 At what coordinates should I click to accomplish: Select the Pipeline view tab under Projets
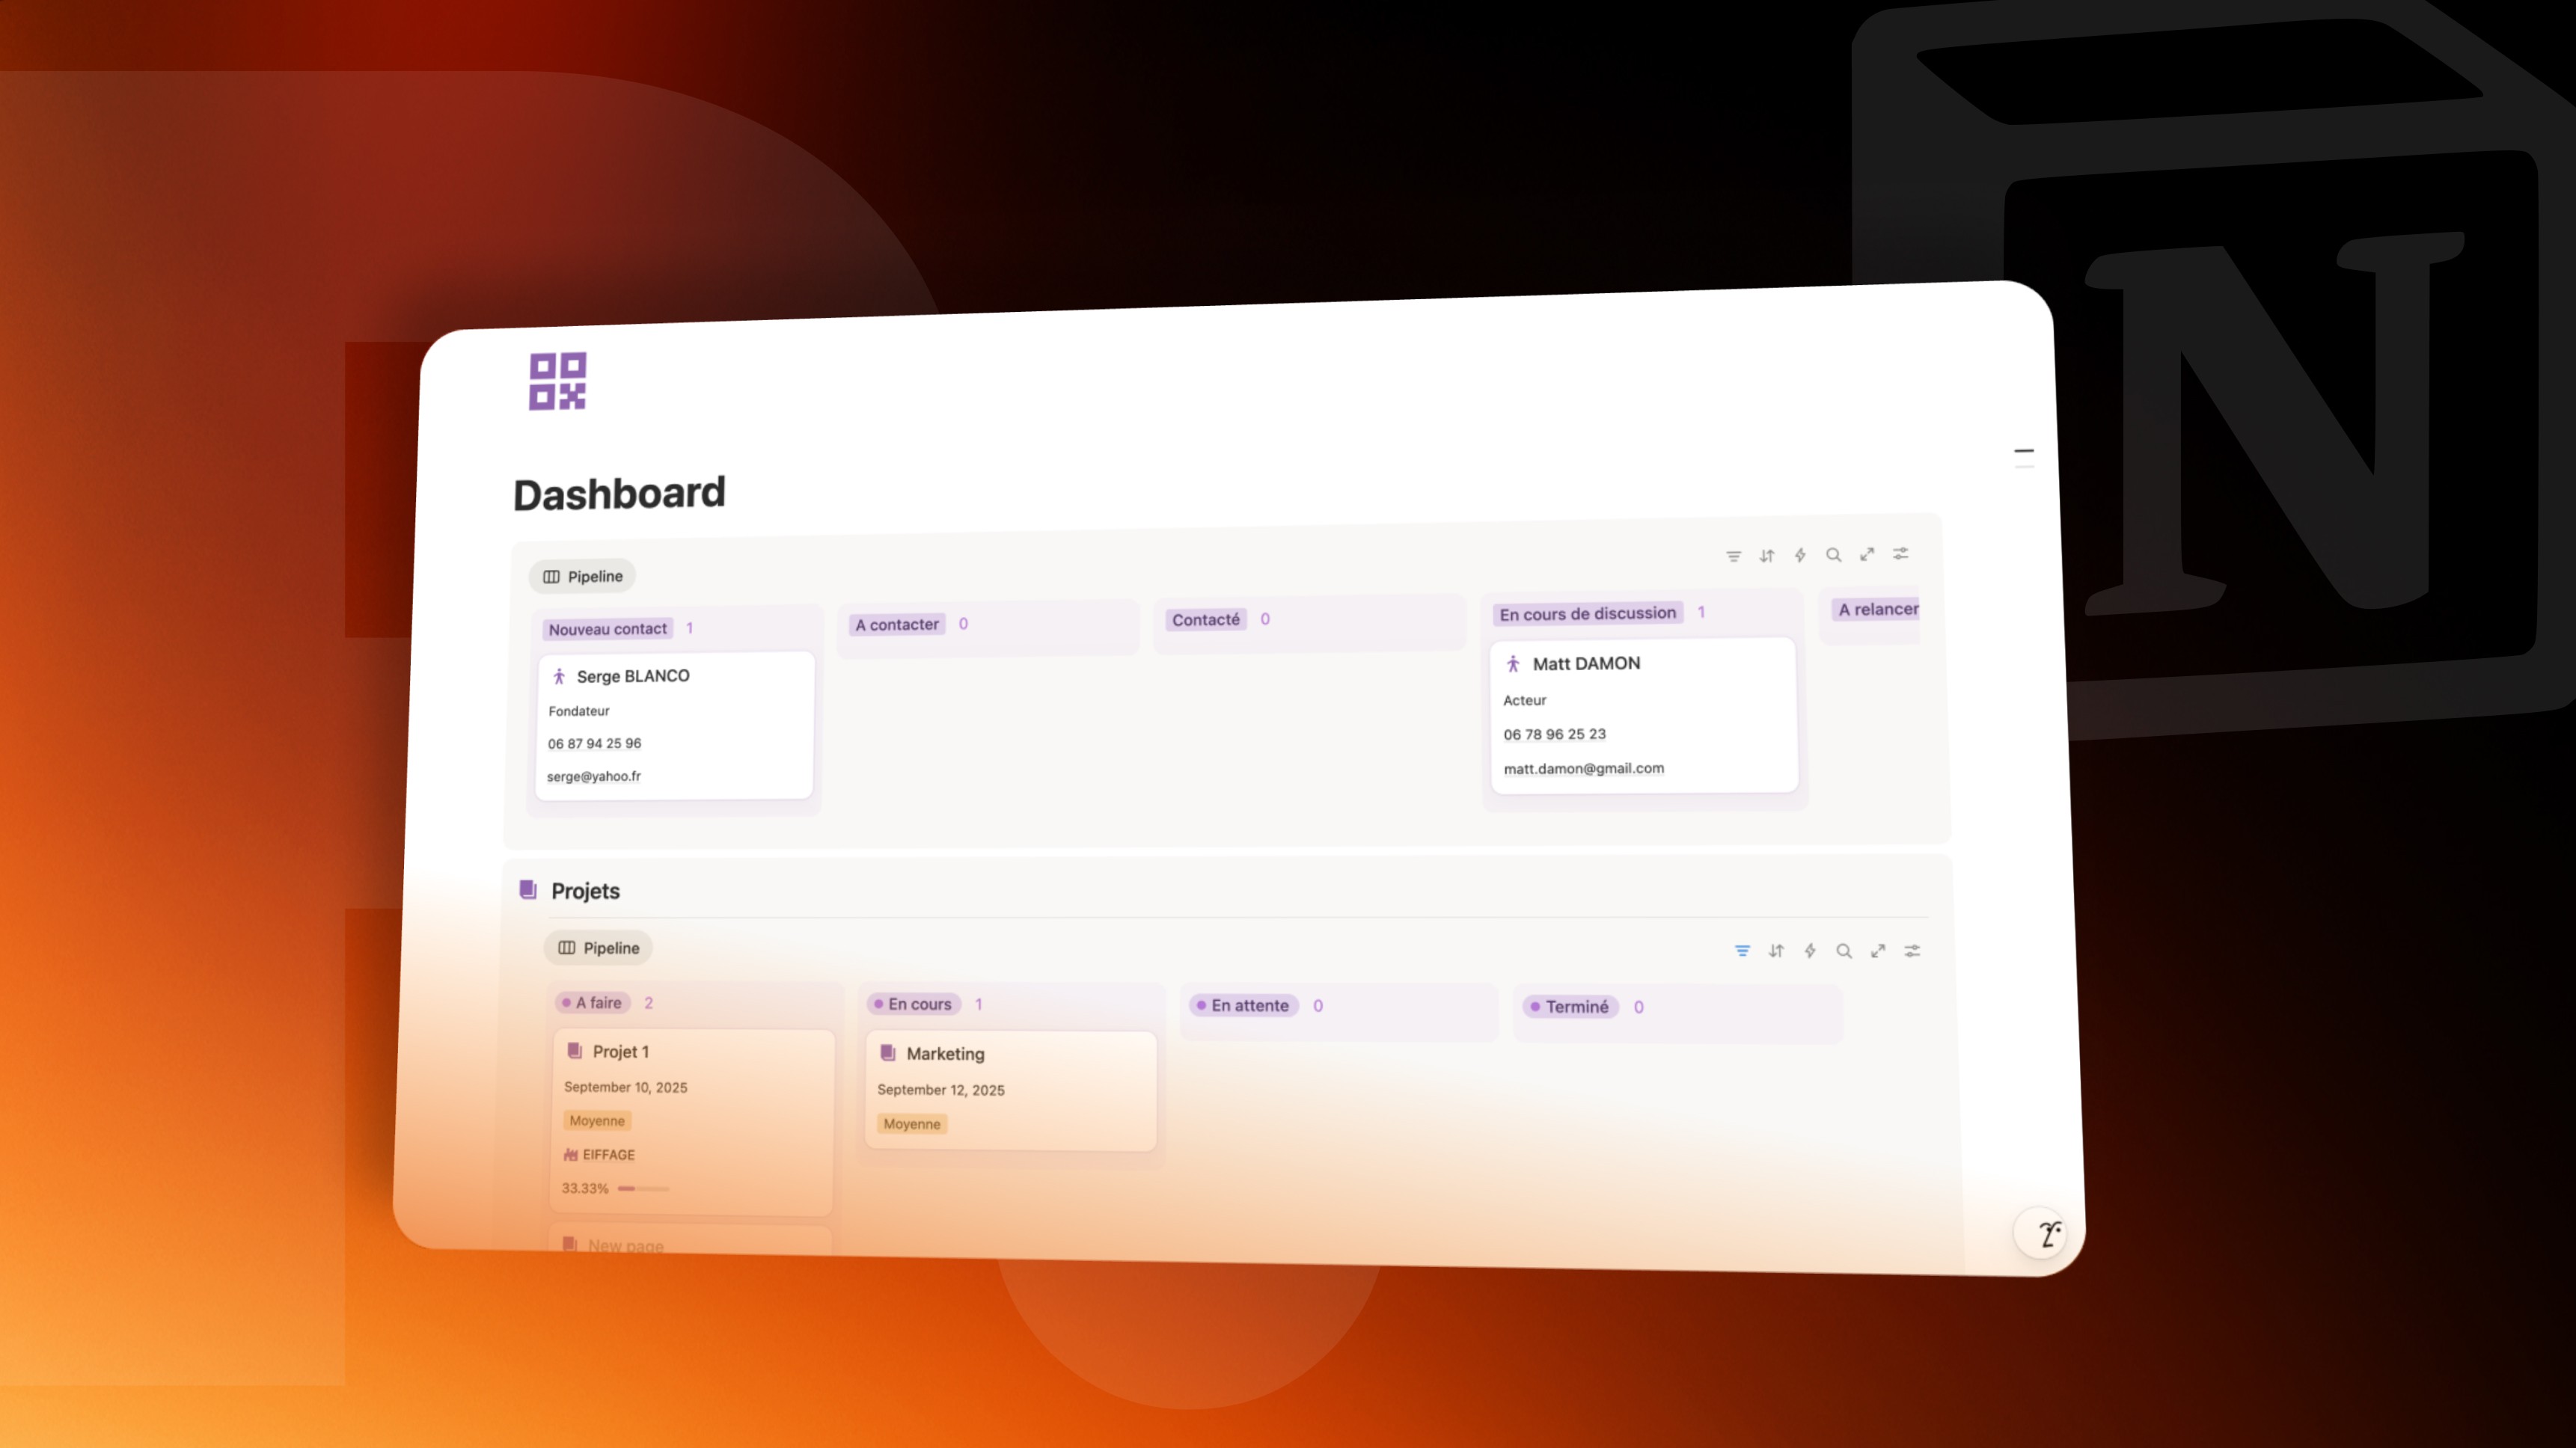(598, 948)
